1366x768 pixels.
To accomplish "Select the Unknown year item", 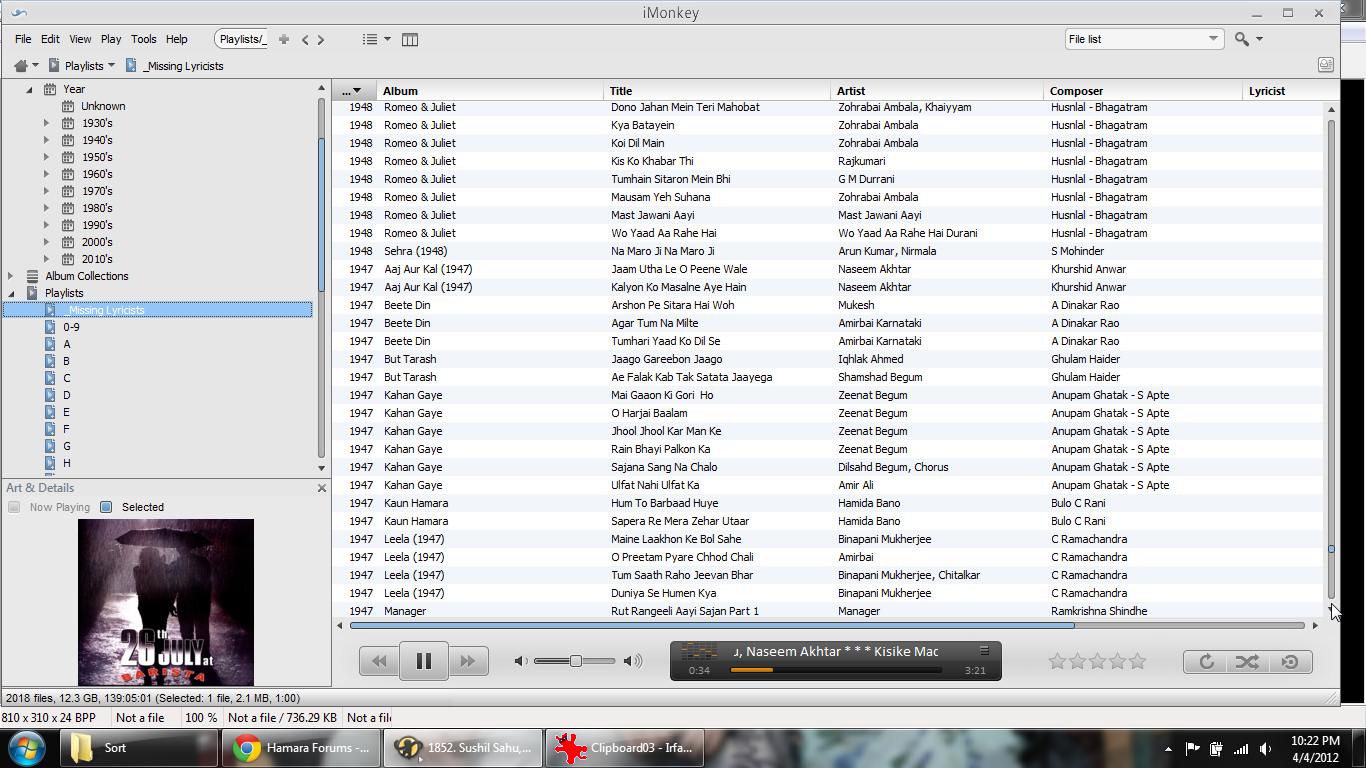I will tap(103, 106).
